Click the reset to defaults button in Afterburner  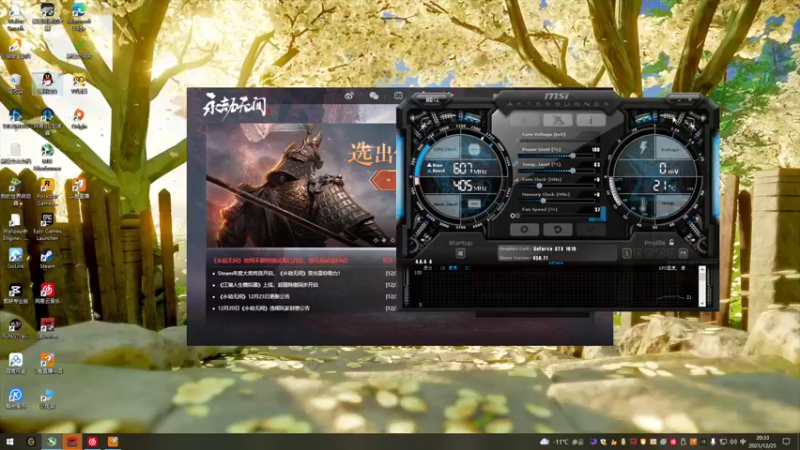(x=557, y=230)
